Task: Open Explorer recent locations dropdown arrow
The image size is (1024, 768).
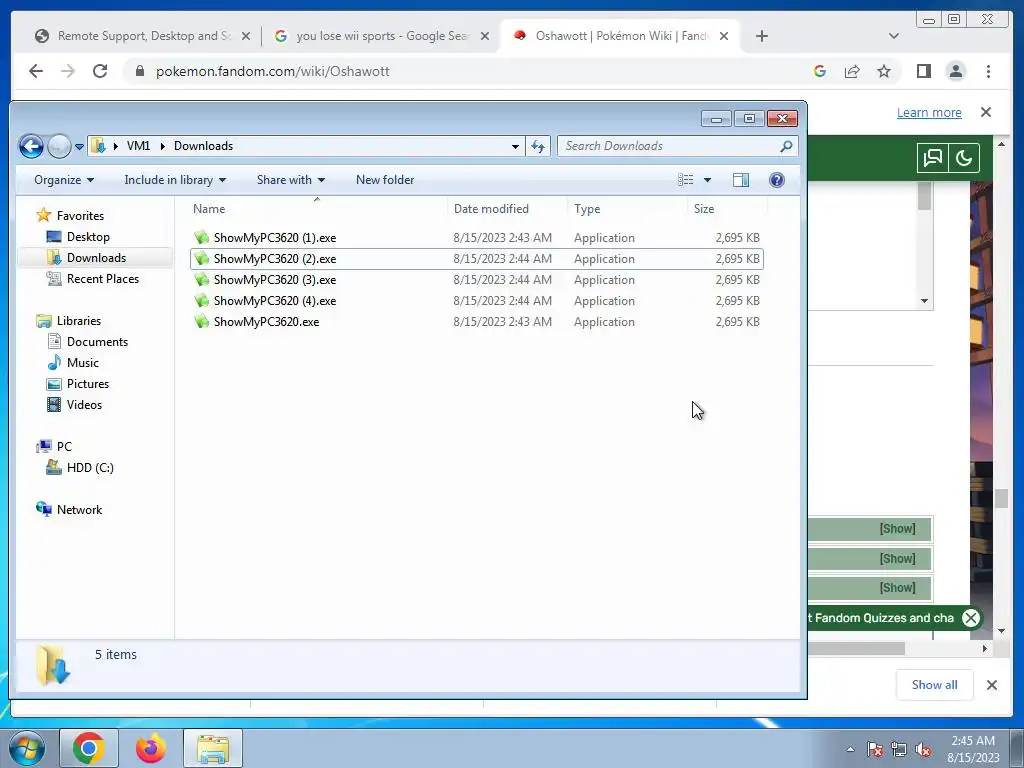Action: point(79,147)
